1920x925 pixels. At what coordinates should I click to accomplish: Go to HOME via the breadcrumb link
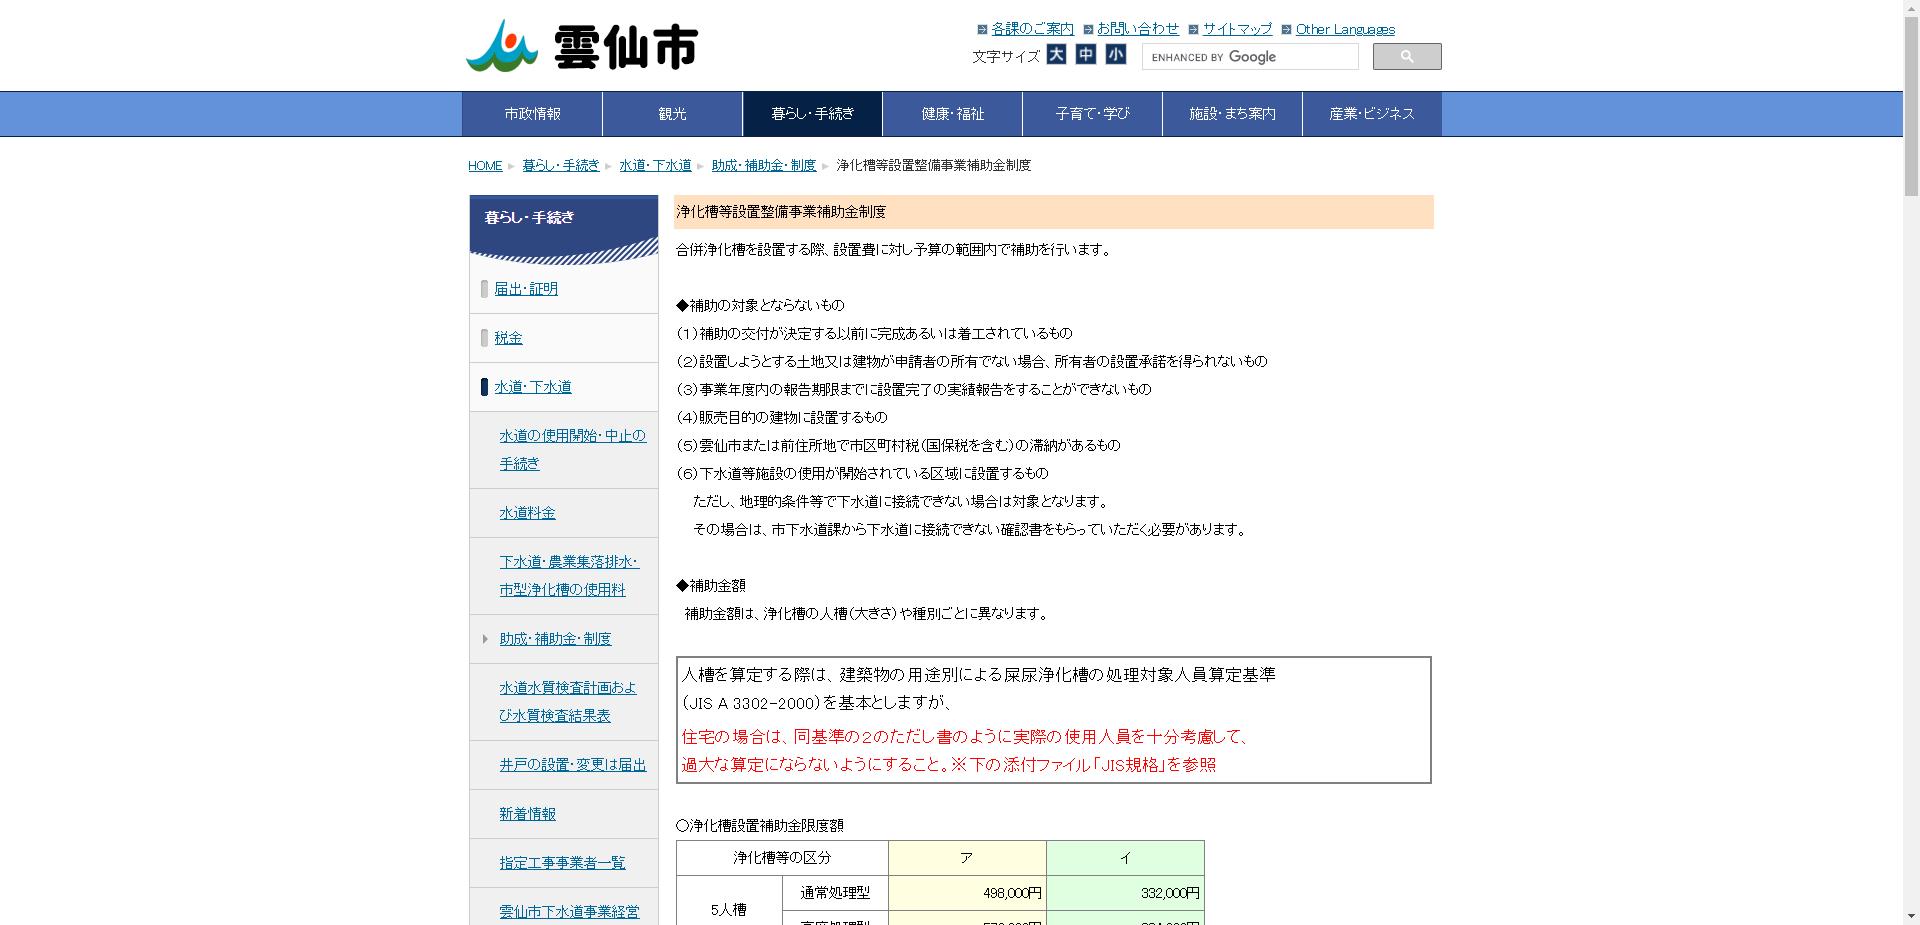(484, 165)
